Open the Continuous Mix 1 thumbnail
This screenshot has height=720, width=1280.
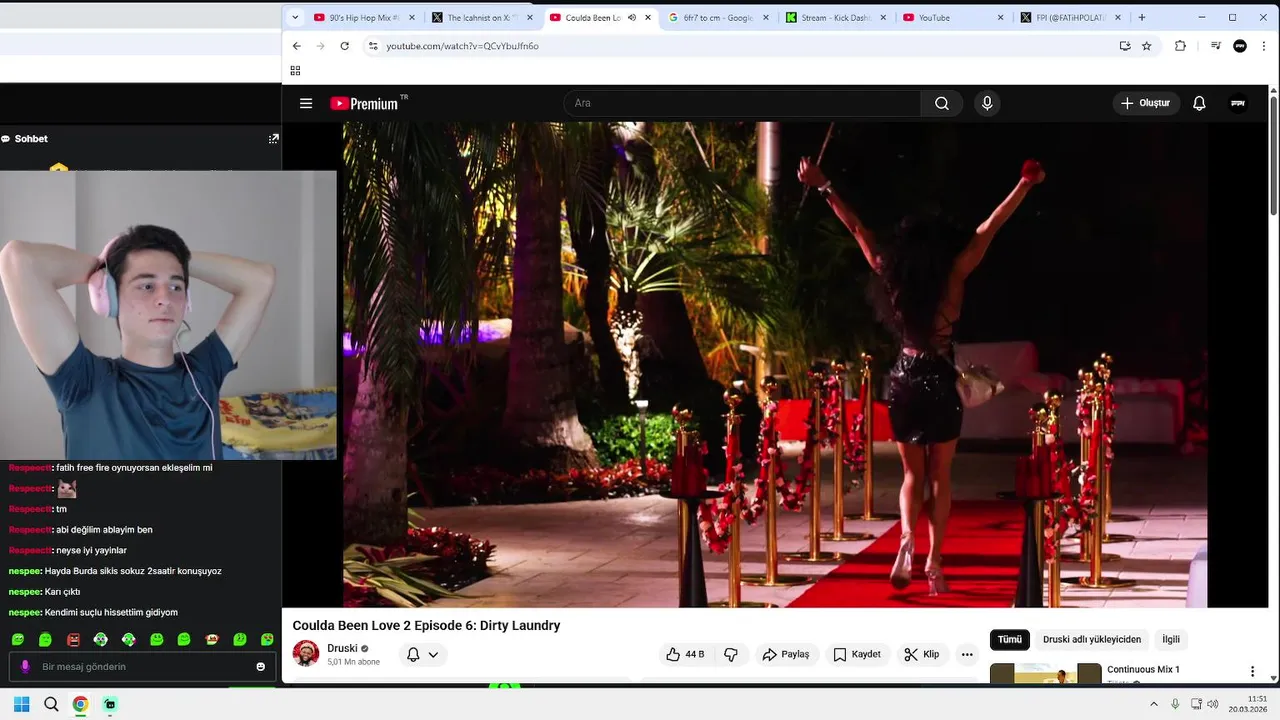tap(1046, 674)
